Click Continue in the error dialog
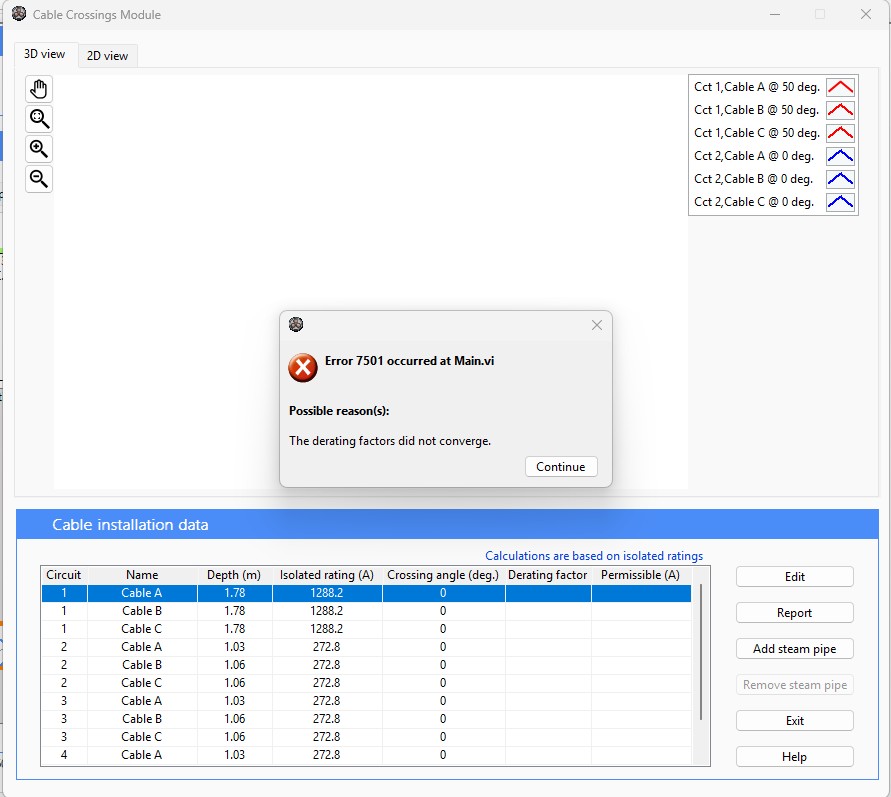 pyautogui.click(x=561, y=466)
